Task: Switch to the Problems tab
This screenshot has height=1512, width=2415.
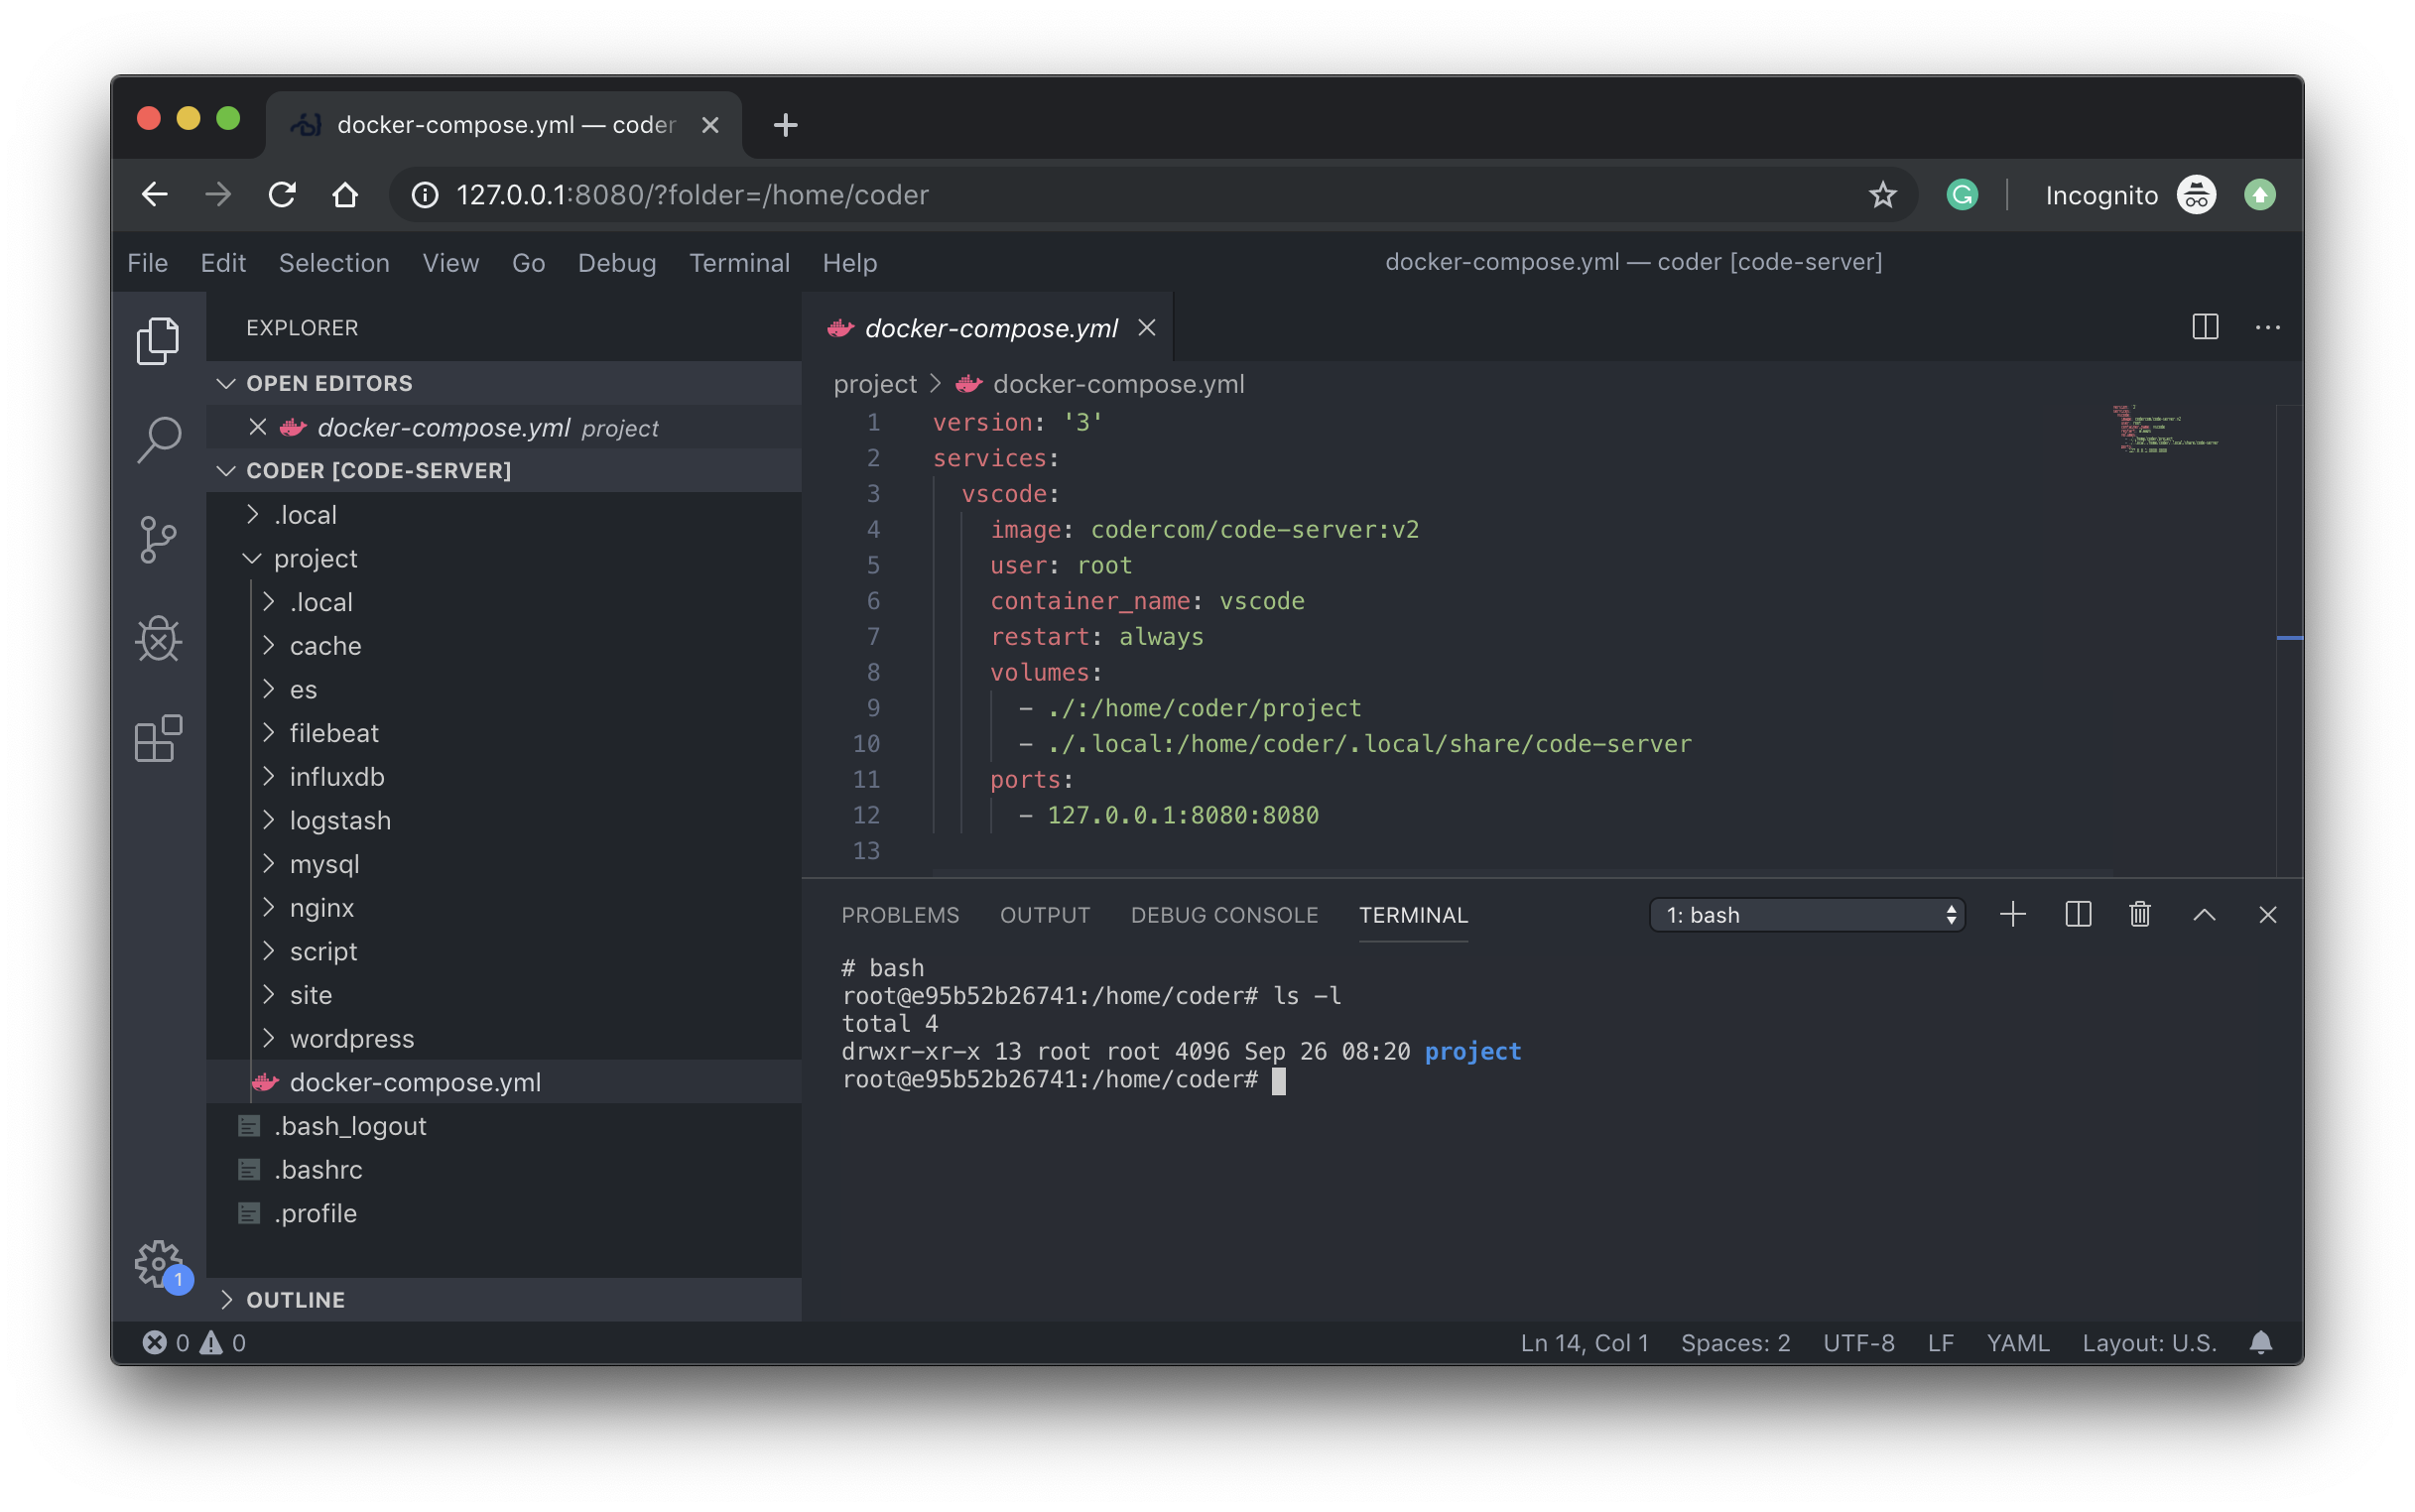Action: (899, 914)
